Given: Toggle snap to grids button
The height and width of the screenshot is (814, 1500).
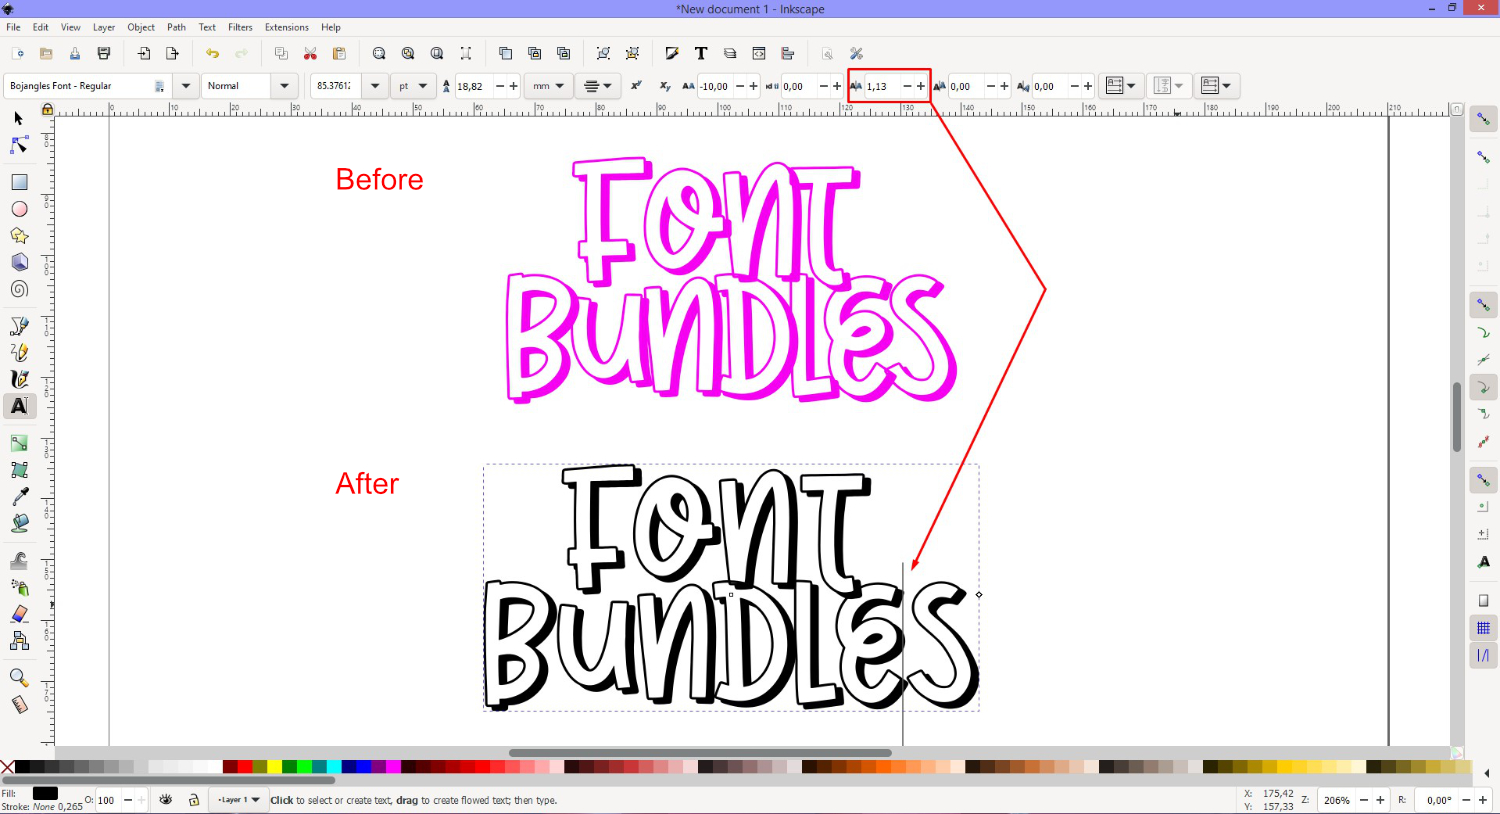Looking at the screenshot, I should point(1483,628).
